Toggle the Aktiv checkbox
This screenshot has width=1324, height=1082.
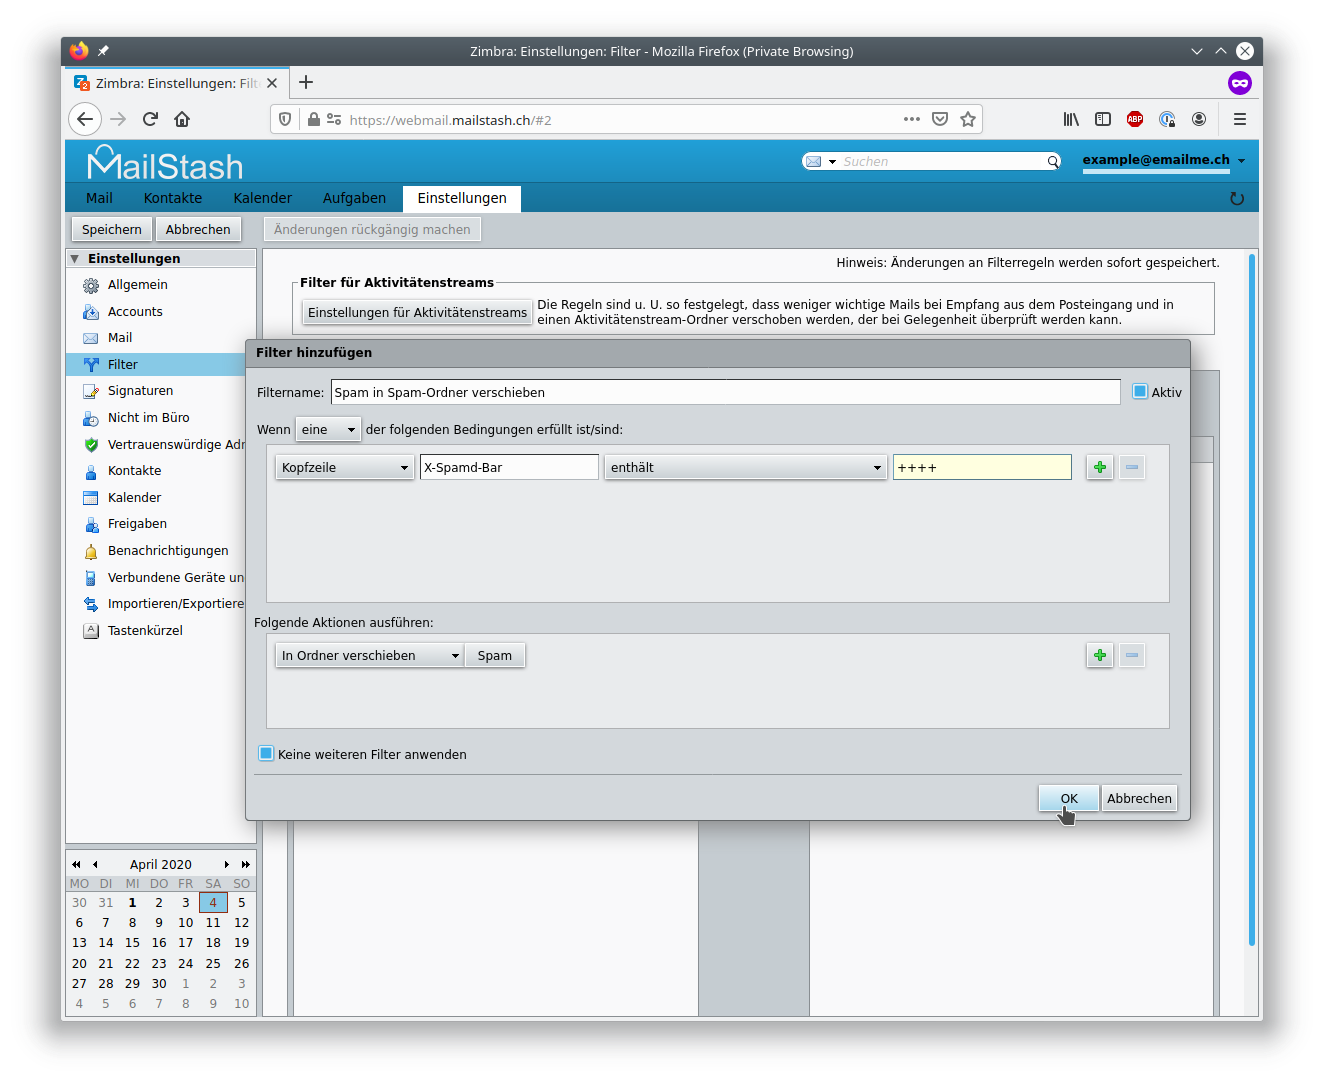pos(1140,392)
